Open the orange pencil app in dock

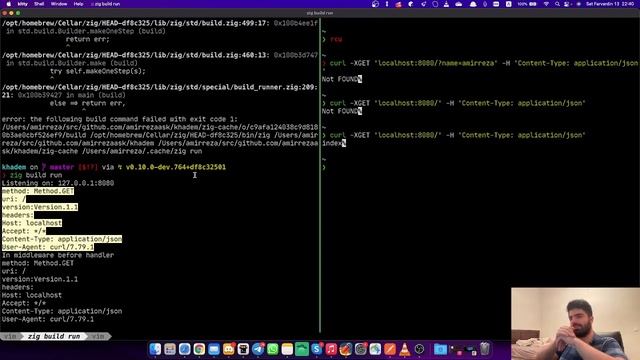coord(390,349)
